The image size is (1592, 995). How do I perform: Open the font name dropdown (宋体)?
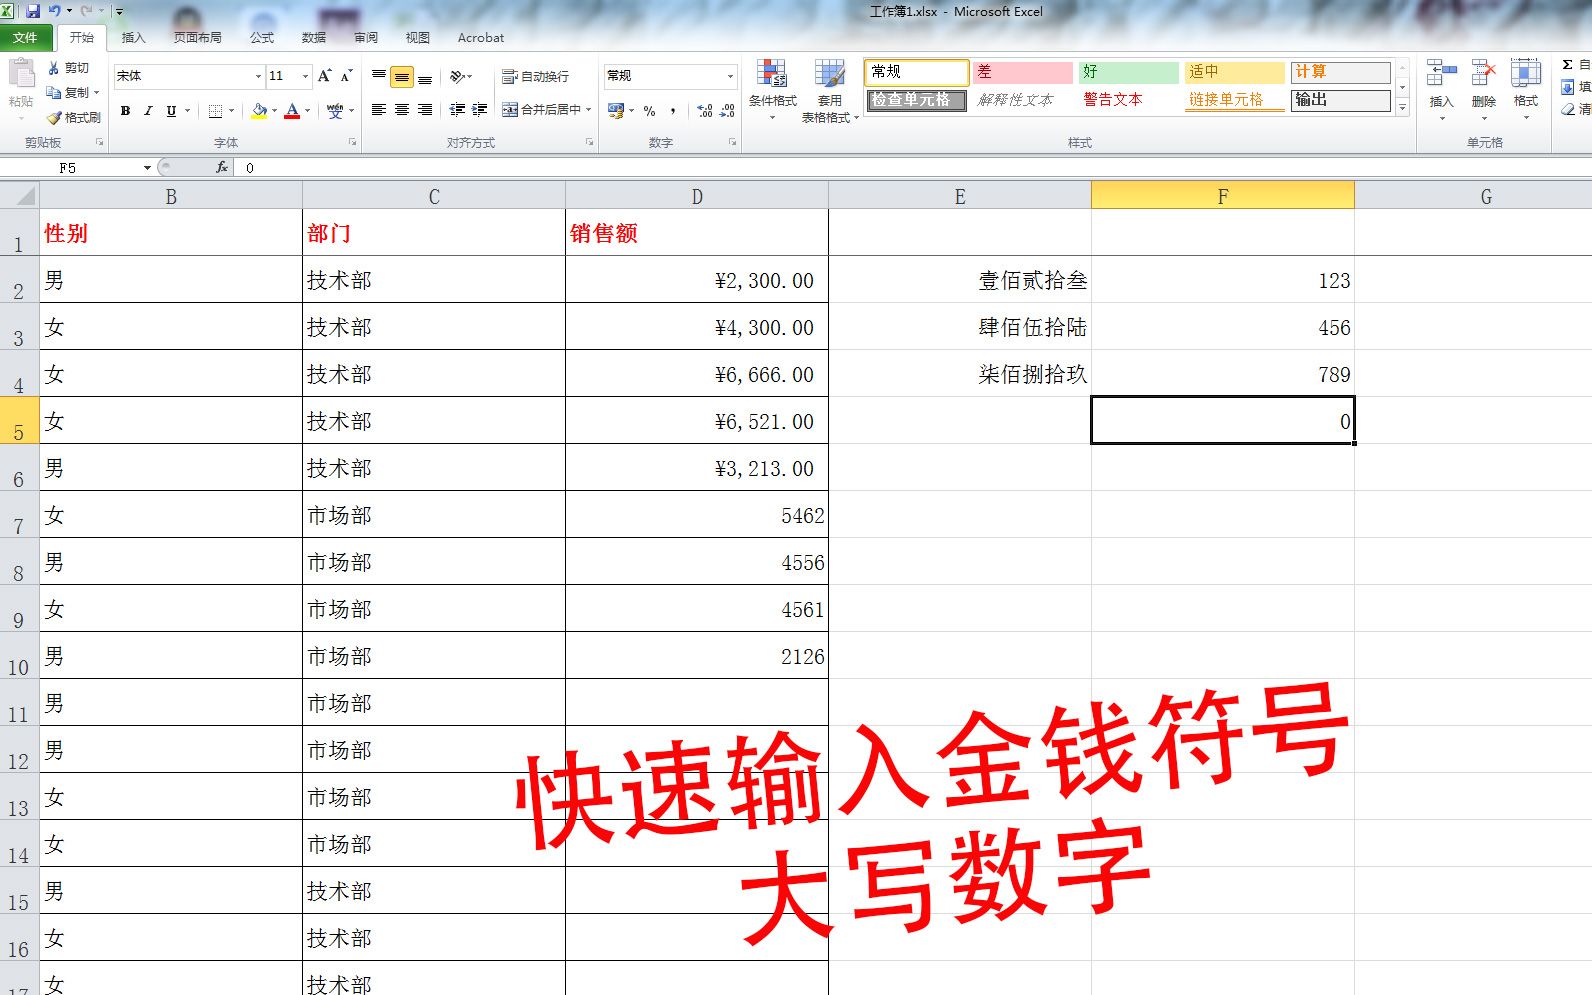click(x=258, y=76)
